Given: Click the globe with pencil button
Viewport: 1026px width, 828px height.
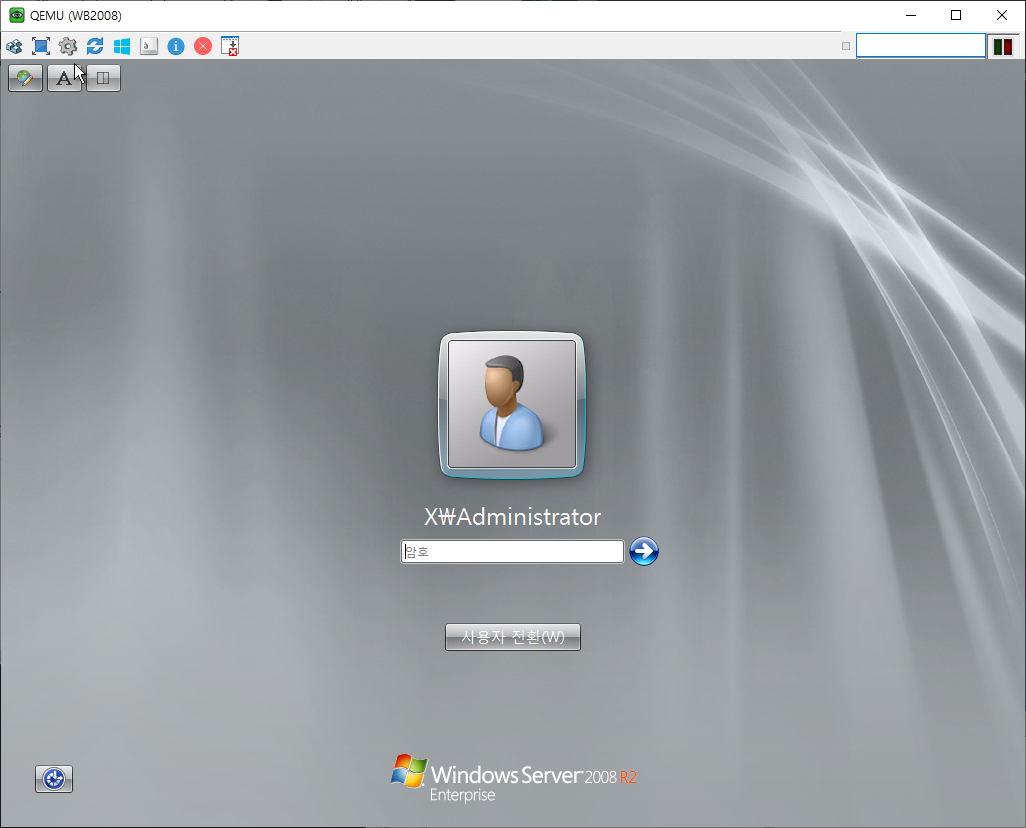Looking at the screenshot, I should (x=26, y=79).
